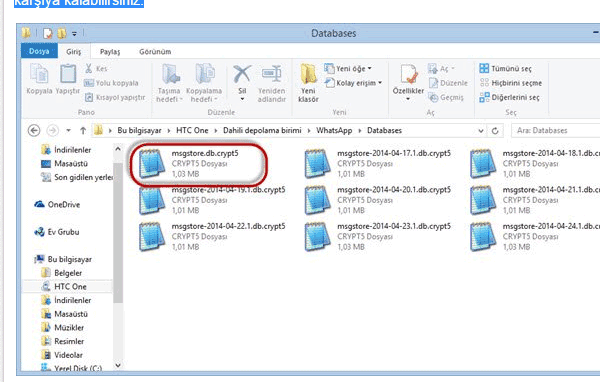Open the recent locations dropdown arrow
The image size is (600, 382).
[68, 131]
